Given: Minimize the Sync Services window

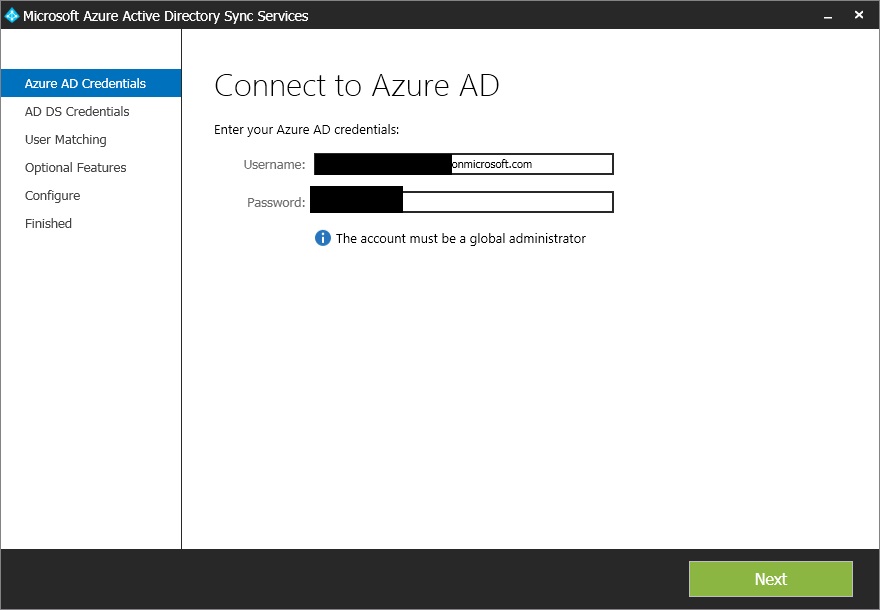Looking at the screenshot, I should click(x=827, y=15).
